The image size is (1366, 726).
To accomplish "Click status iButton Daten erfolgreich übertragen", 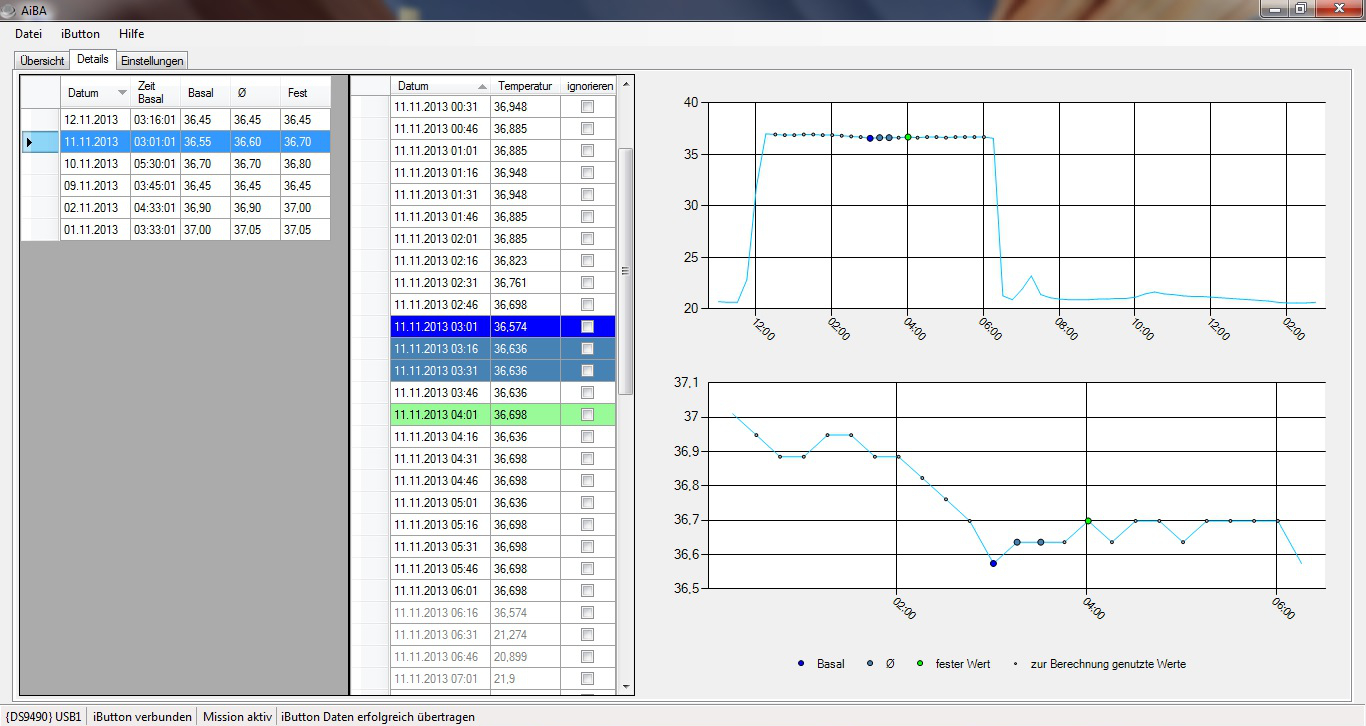I will (378, 717).
